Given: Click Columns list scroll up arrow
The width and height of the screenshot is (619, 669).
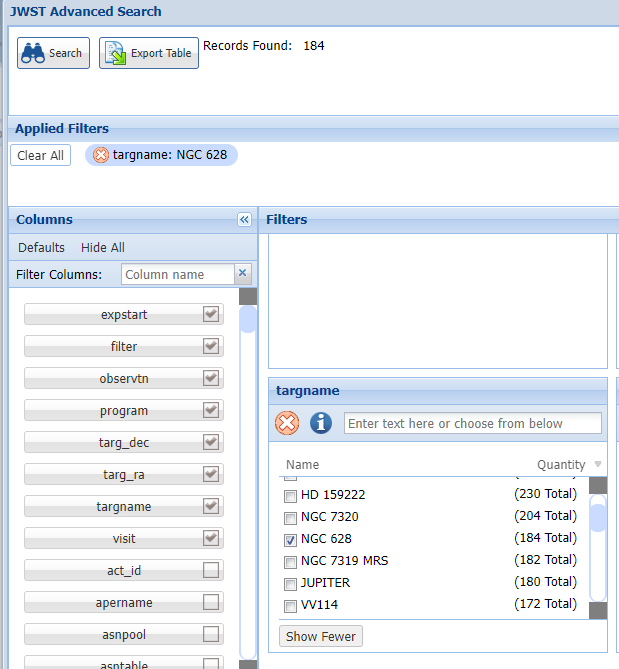Looking at the screenshot, I should (x=248, y=297).
